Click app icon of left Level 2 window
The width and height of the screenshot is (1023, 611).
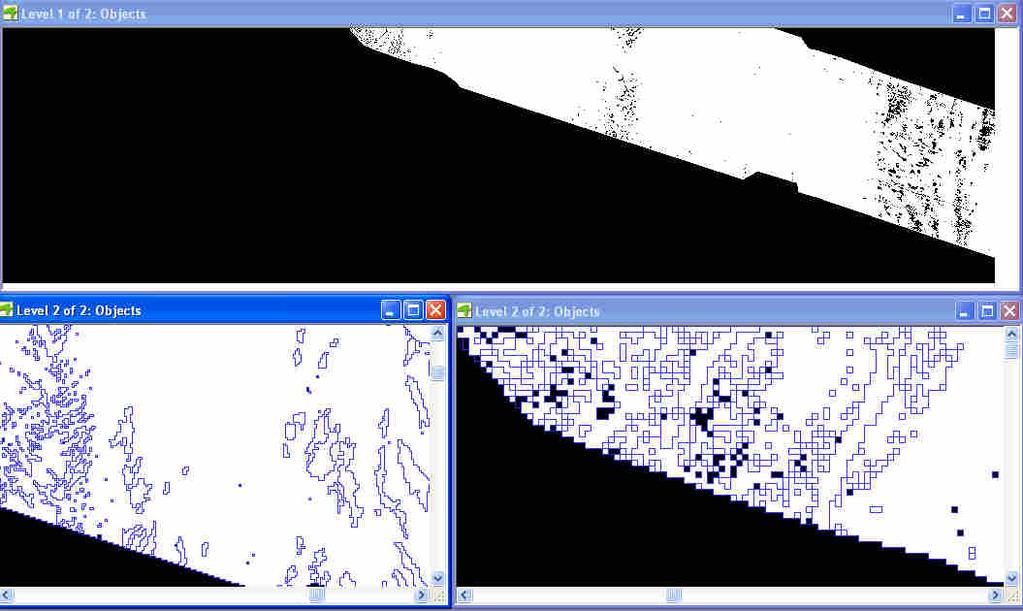[7, 310]
